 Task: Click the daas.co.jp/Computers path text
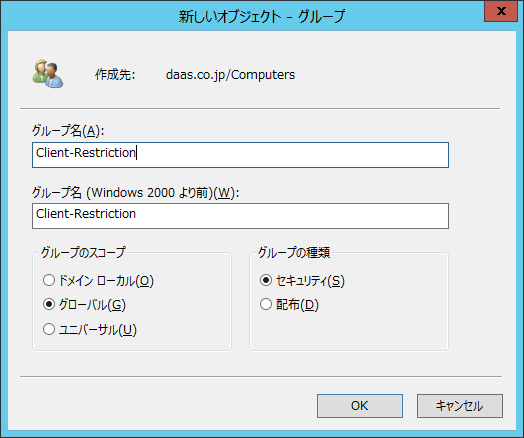click(230, 75)
